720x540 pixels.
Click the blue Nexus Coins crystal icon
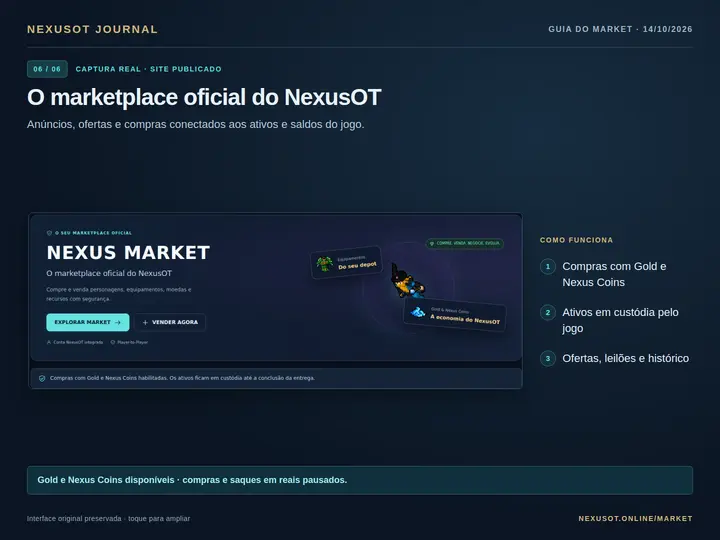click(x=418, y=312)
